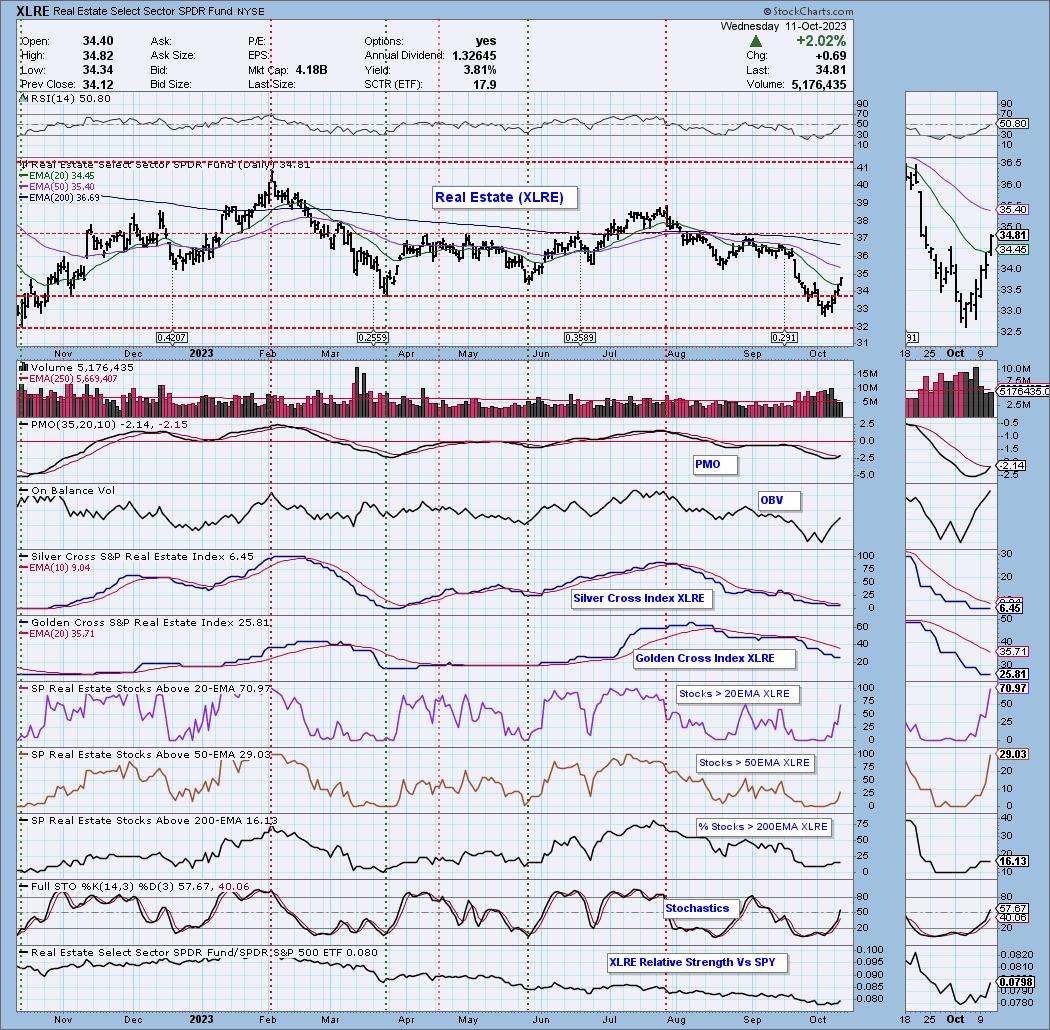Click the 25.81 Golden Cross tag in zoom panel

(x=1012, y=674)
